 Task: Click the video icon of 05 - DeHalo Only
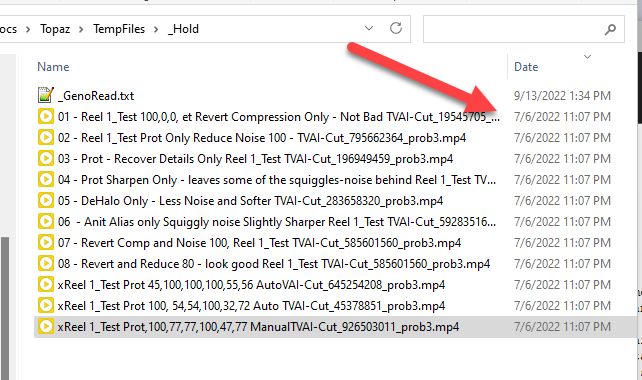click(45, 200)
